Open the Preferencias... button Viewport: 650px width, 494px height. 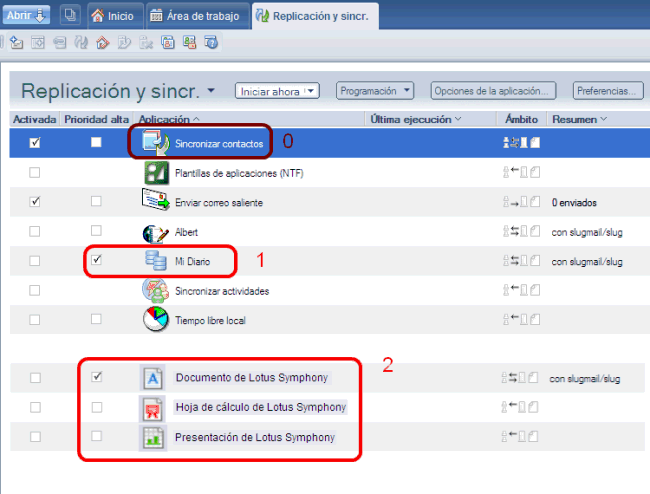pyautogui.click(x=608, y=91)
